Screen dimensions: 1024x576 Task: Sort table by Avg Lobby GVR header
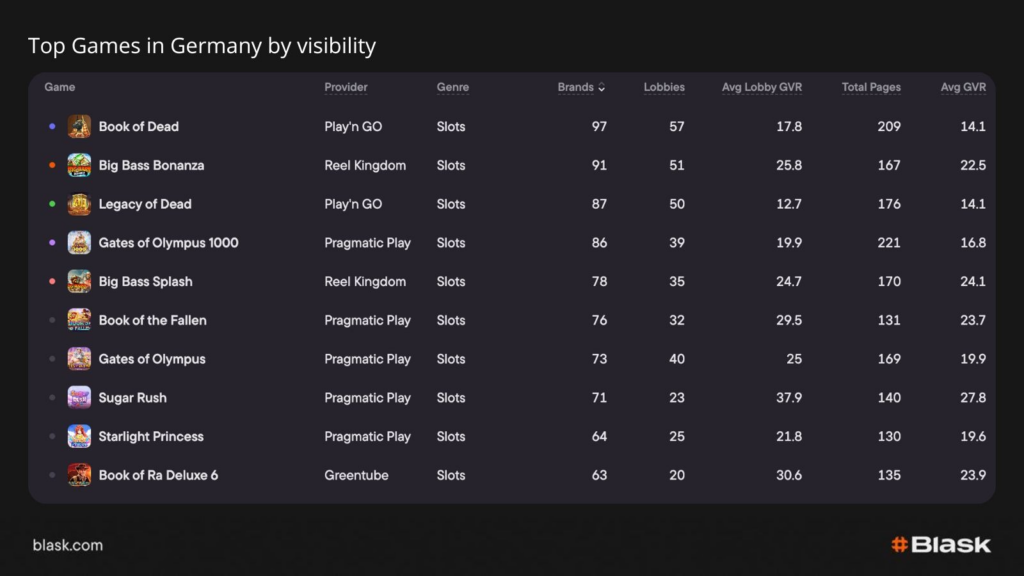(761, 88)
